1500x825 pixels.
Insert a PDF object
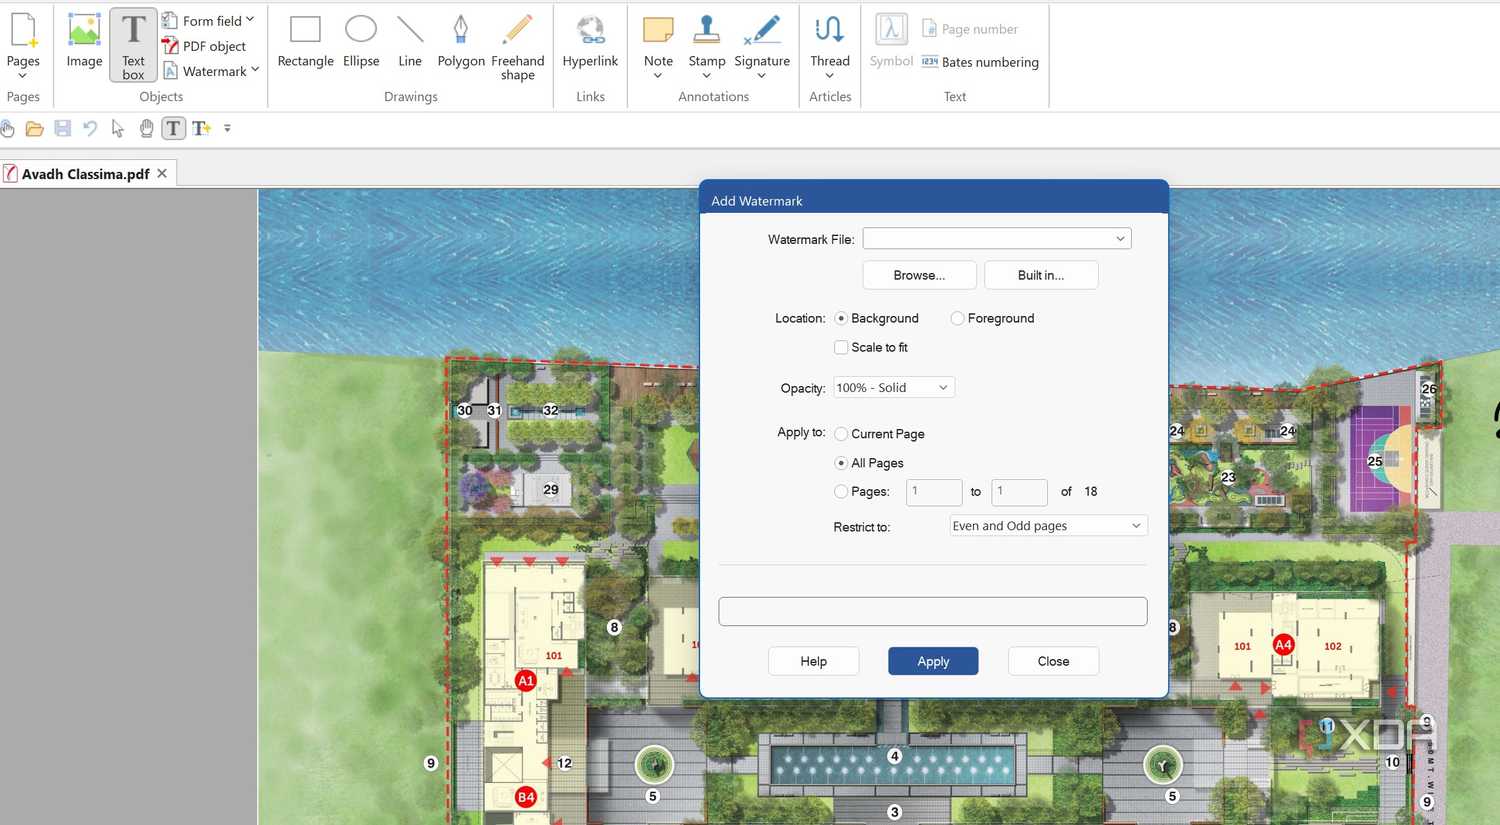[x=204, y=46]
